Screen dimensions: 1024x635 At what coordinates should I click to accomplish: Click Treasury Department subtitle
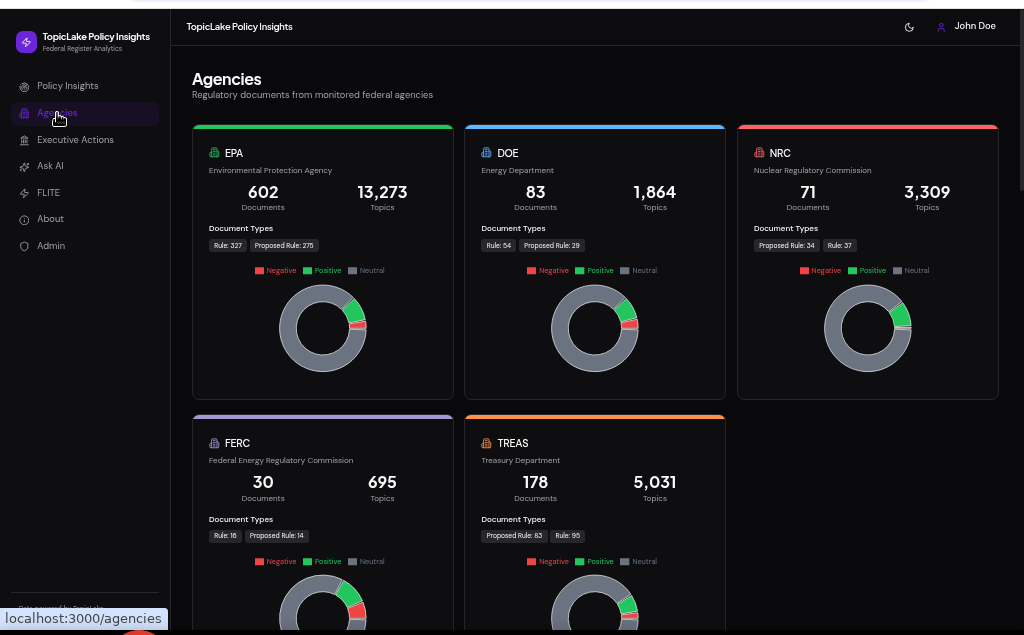[x=520, y=461]
